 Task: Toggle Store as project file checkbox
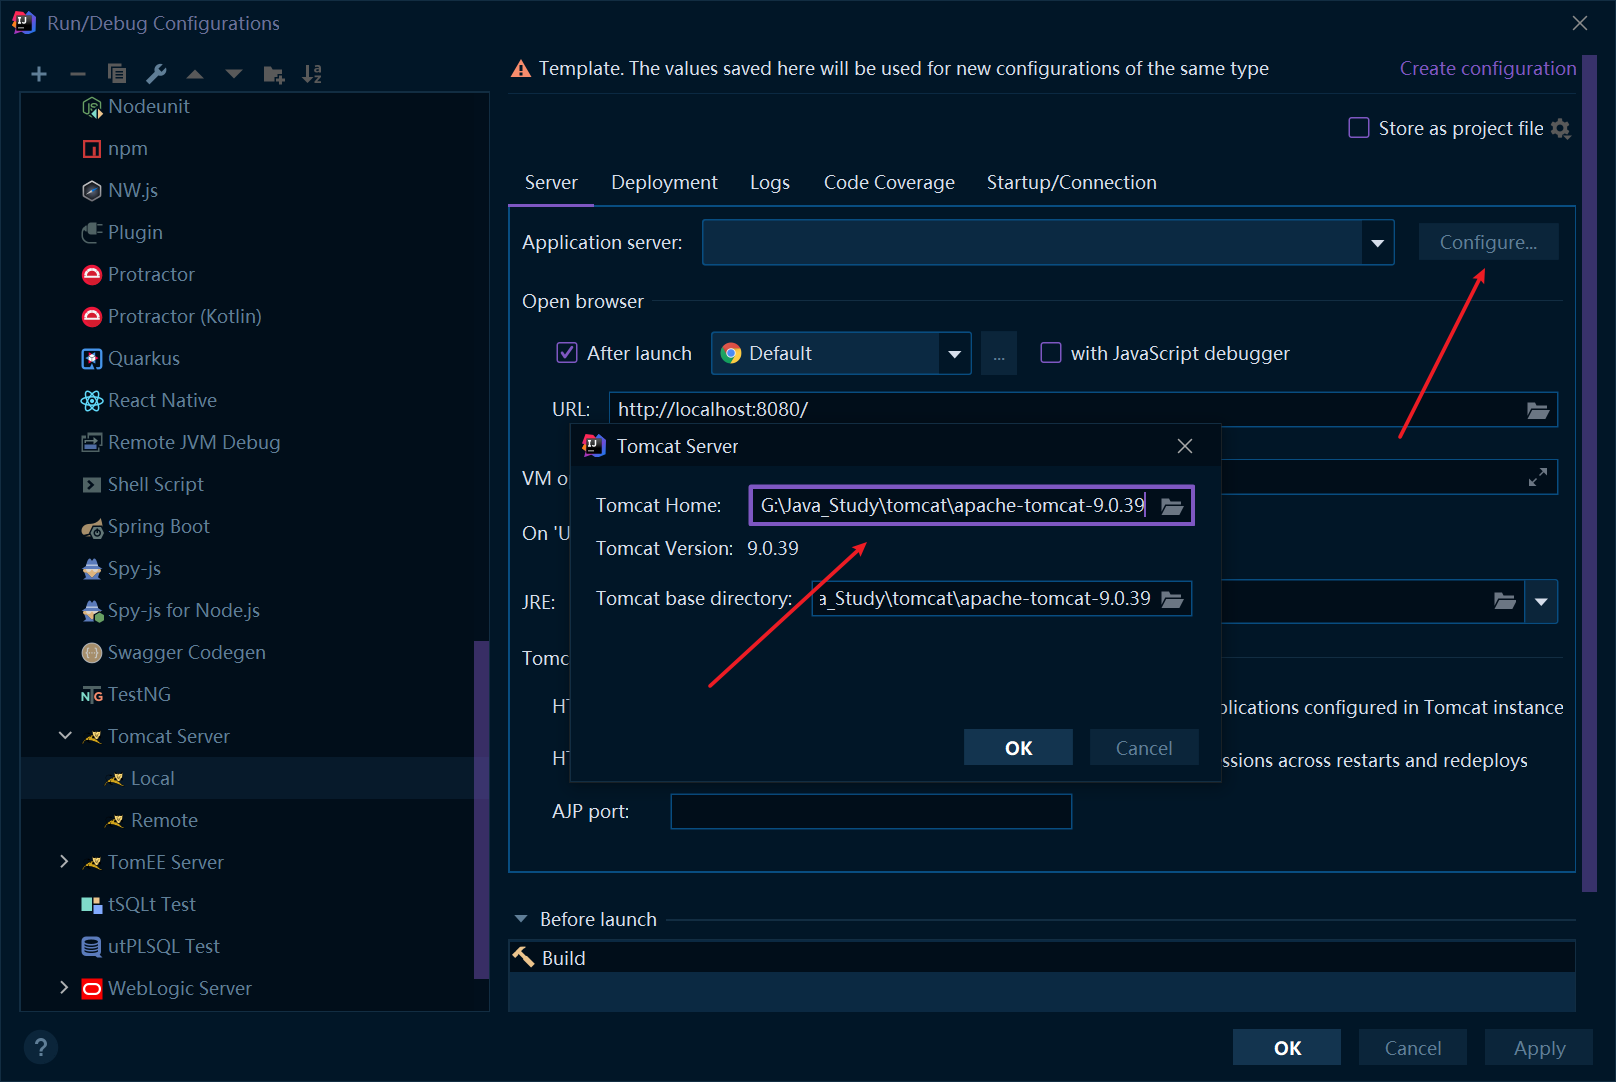point(1359,128)
